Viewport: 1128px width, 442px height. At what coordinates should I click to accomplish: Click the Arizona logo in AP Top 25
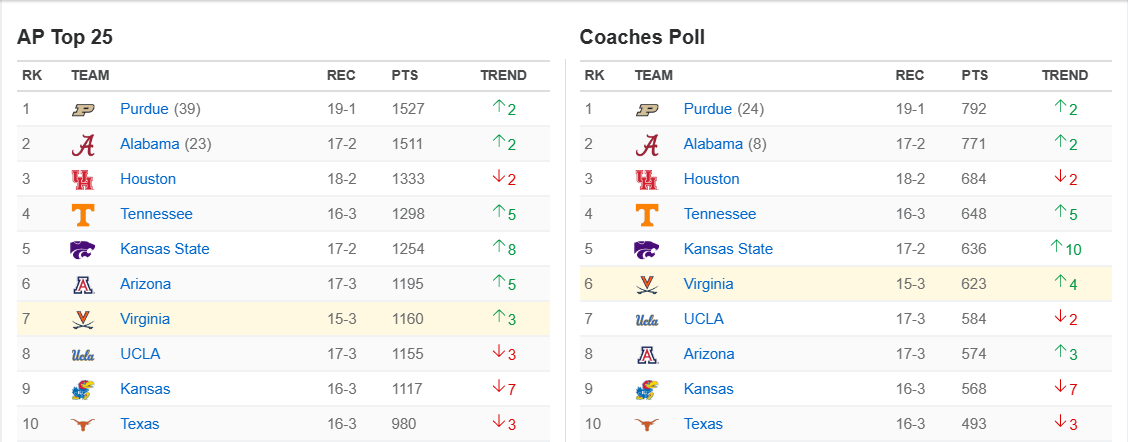(x=83, y=284)
